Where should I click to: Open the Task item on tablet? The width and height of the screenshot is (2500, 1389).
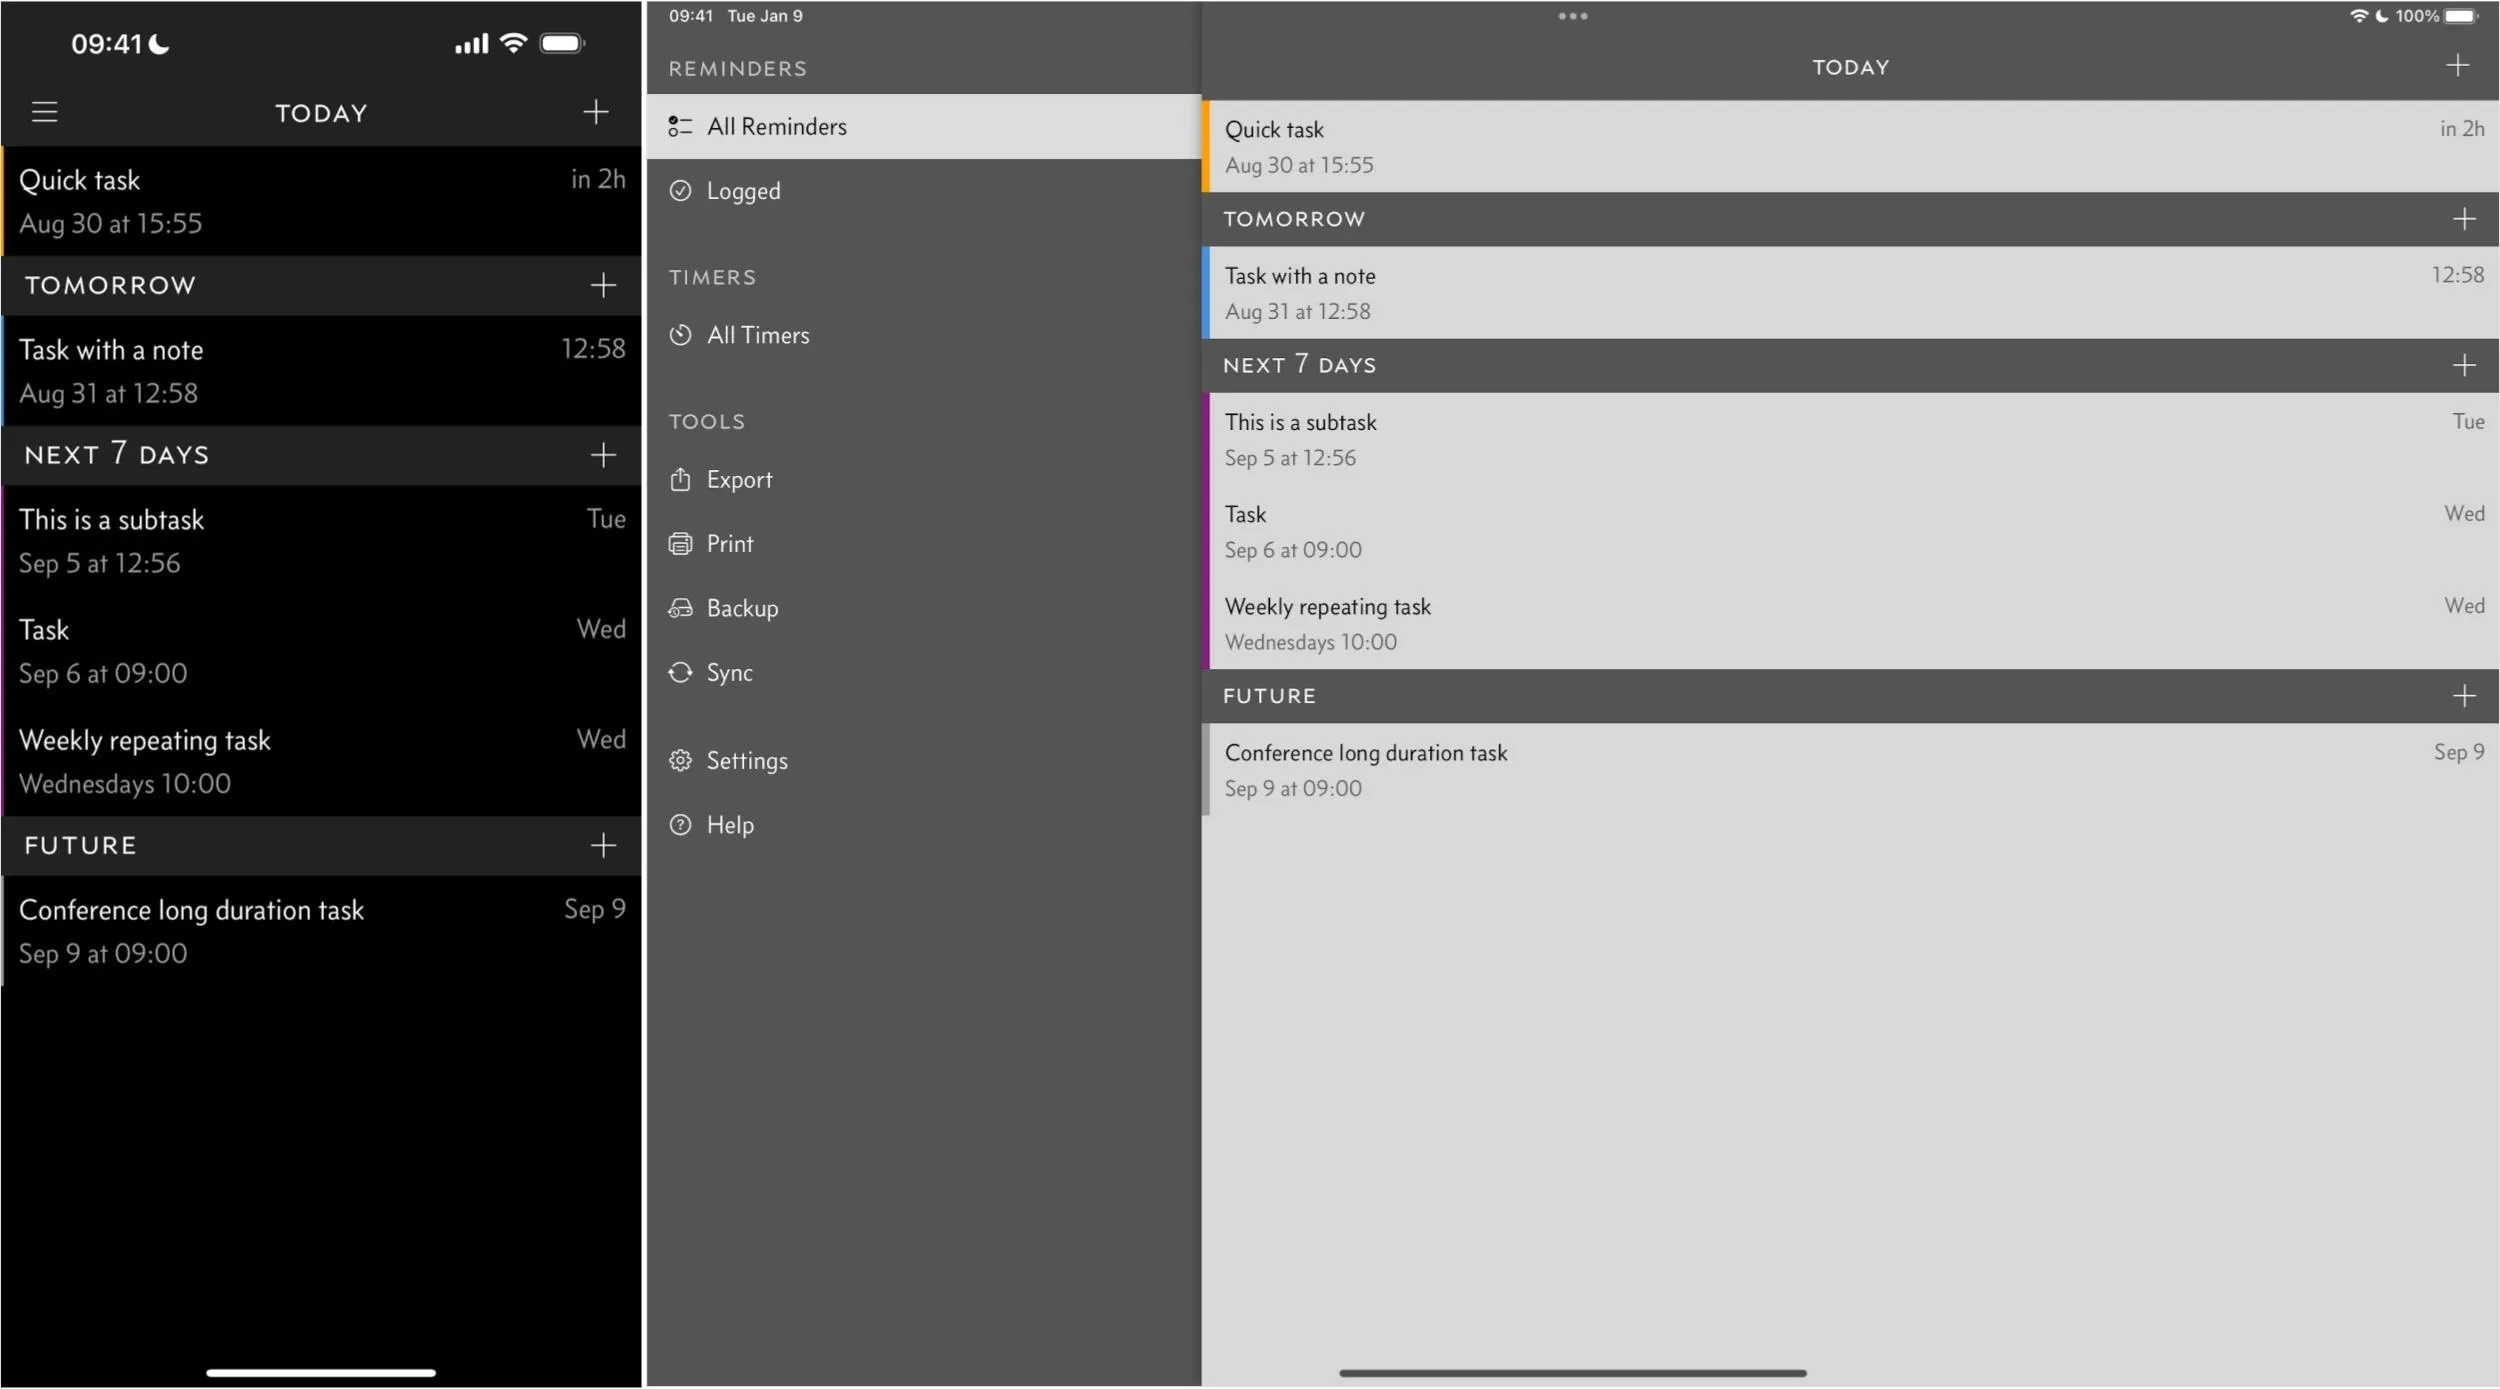point(1850,531)
